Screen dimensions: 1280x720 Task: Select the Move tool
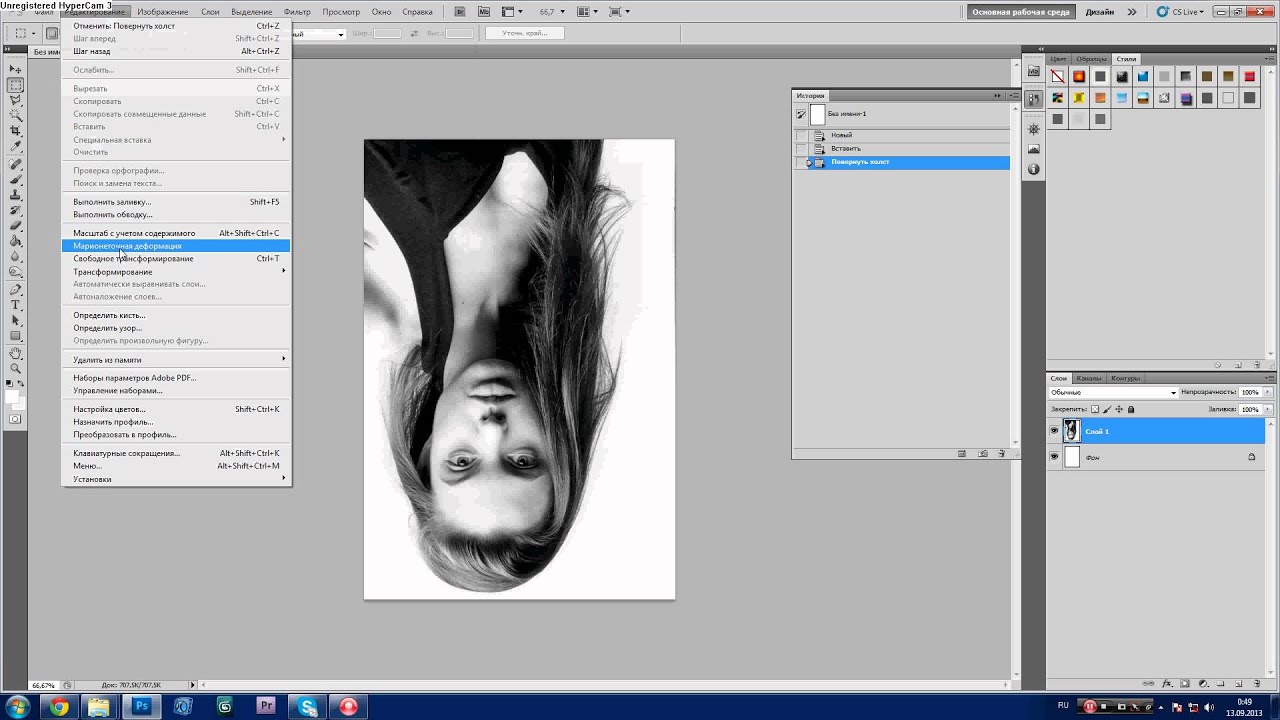pyautogui.click(x=15, y=69)
